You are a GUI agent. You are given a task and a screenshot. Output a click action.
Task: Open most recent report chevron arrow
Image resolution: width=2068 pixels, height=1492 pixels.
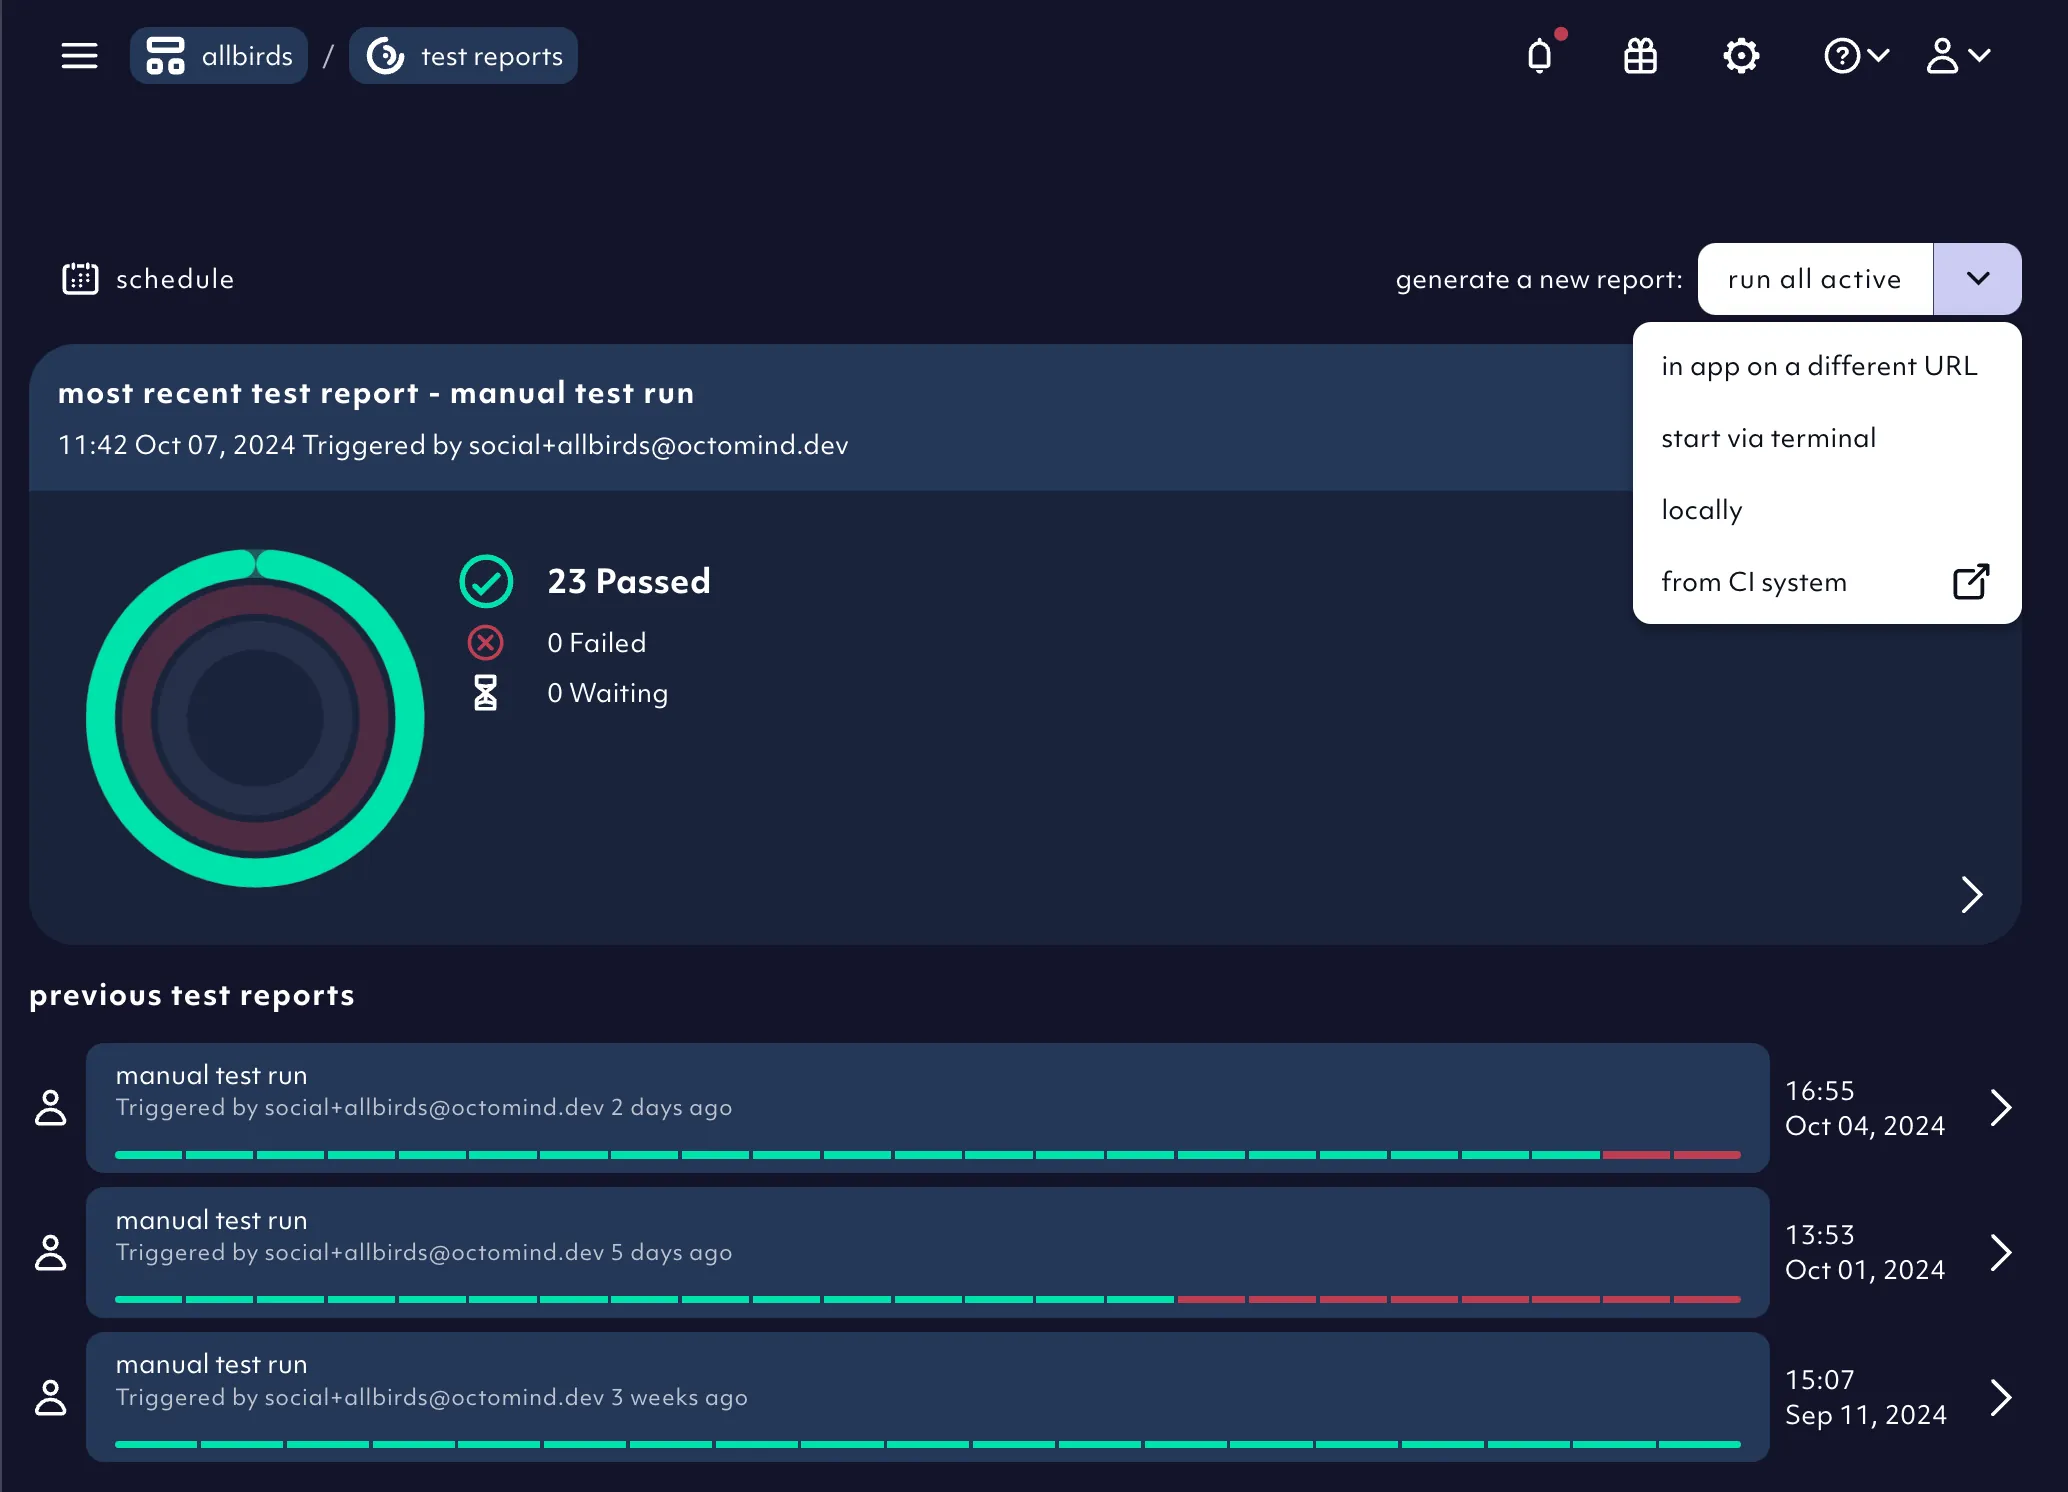point(1971,894)
